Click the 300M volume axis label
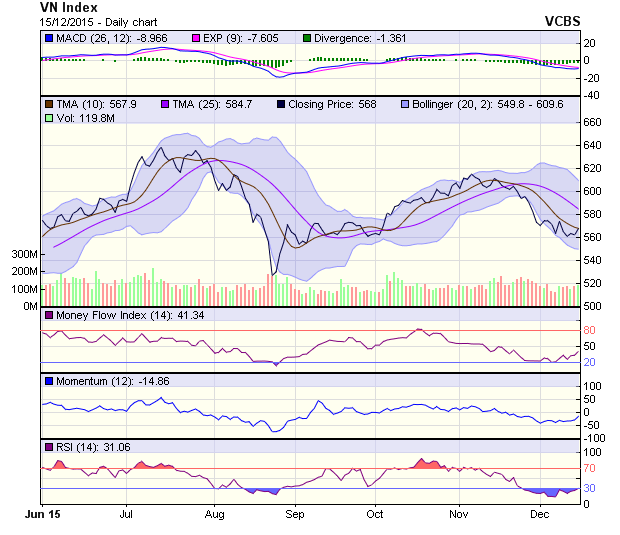 [x=24, y=255]
